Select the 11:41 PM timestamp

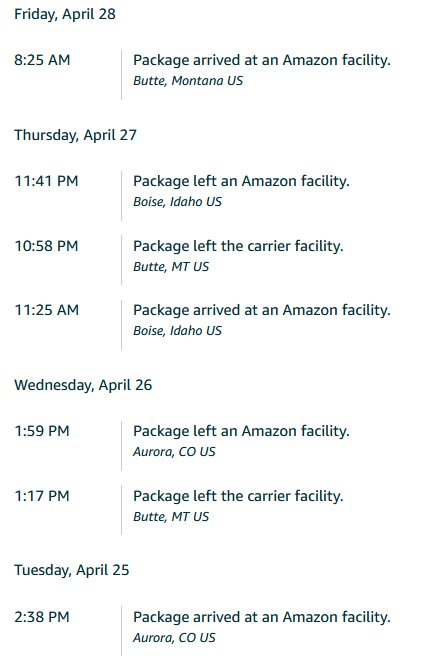(46, 181)
